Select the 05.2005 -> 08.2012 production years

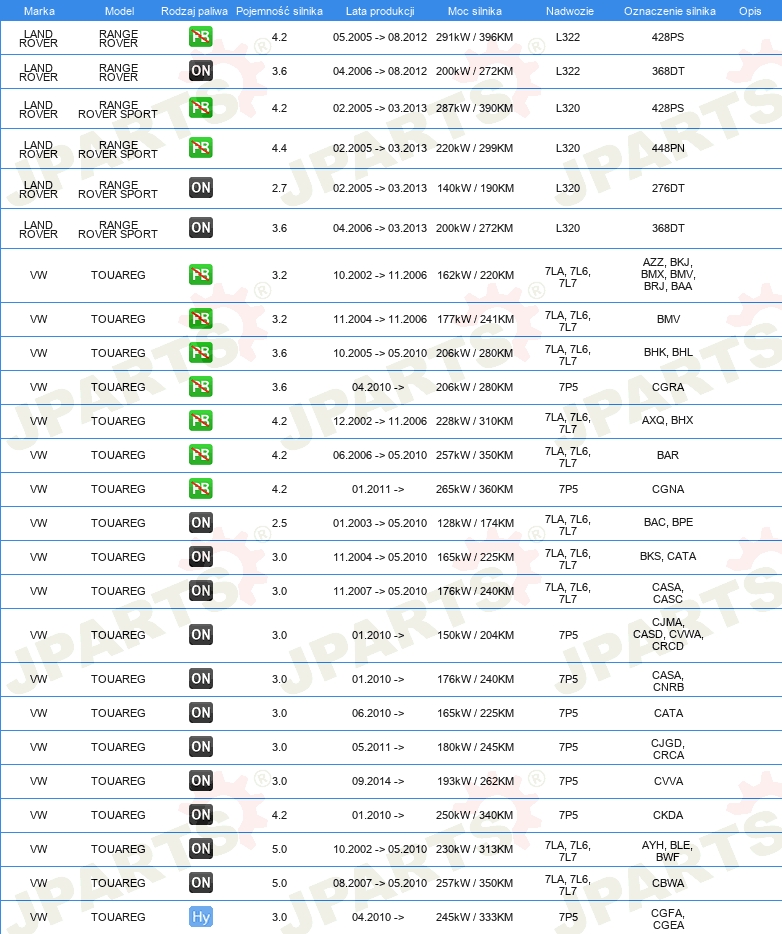pos(380,37)
